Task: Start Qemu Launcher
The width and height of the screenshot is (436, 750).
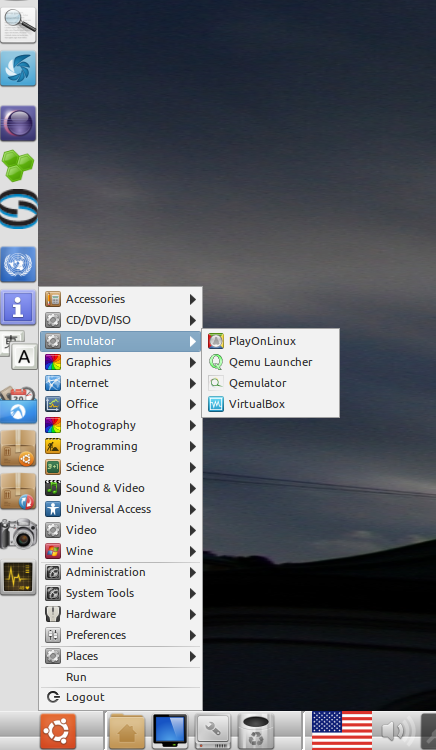Action: [x=271, y=362]
